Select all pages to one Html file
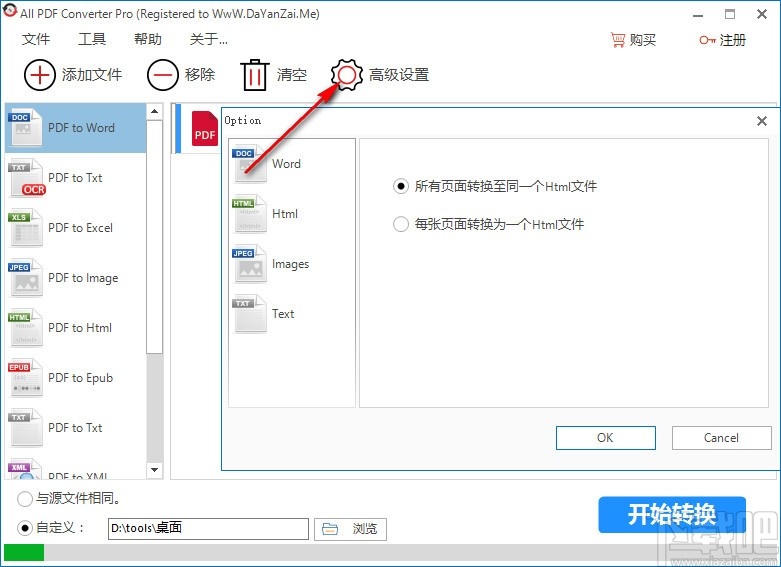781x567 pixels. (401, 186)
